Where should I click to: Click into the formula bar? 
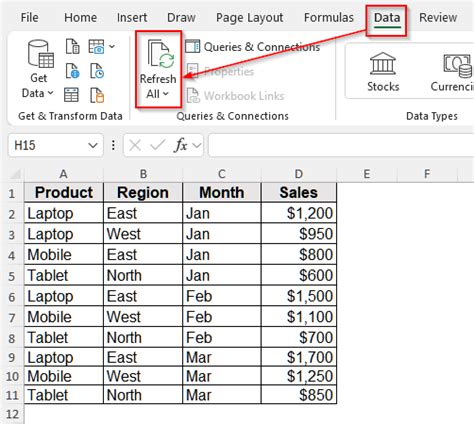tap(341, 145)
